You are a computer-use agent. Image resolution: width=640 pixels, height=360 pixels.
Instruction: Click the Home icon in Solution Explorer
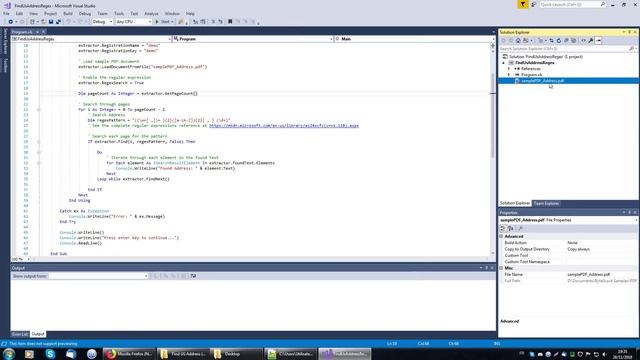coord(518,40)
